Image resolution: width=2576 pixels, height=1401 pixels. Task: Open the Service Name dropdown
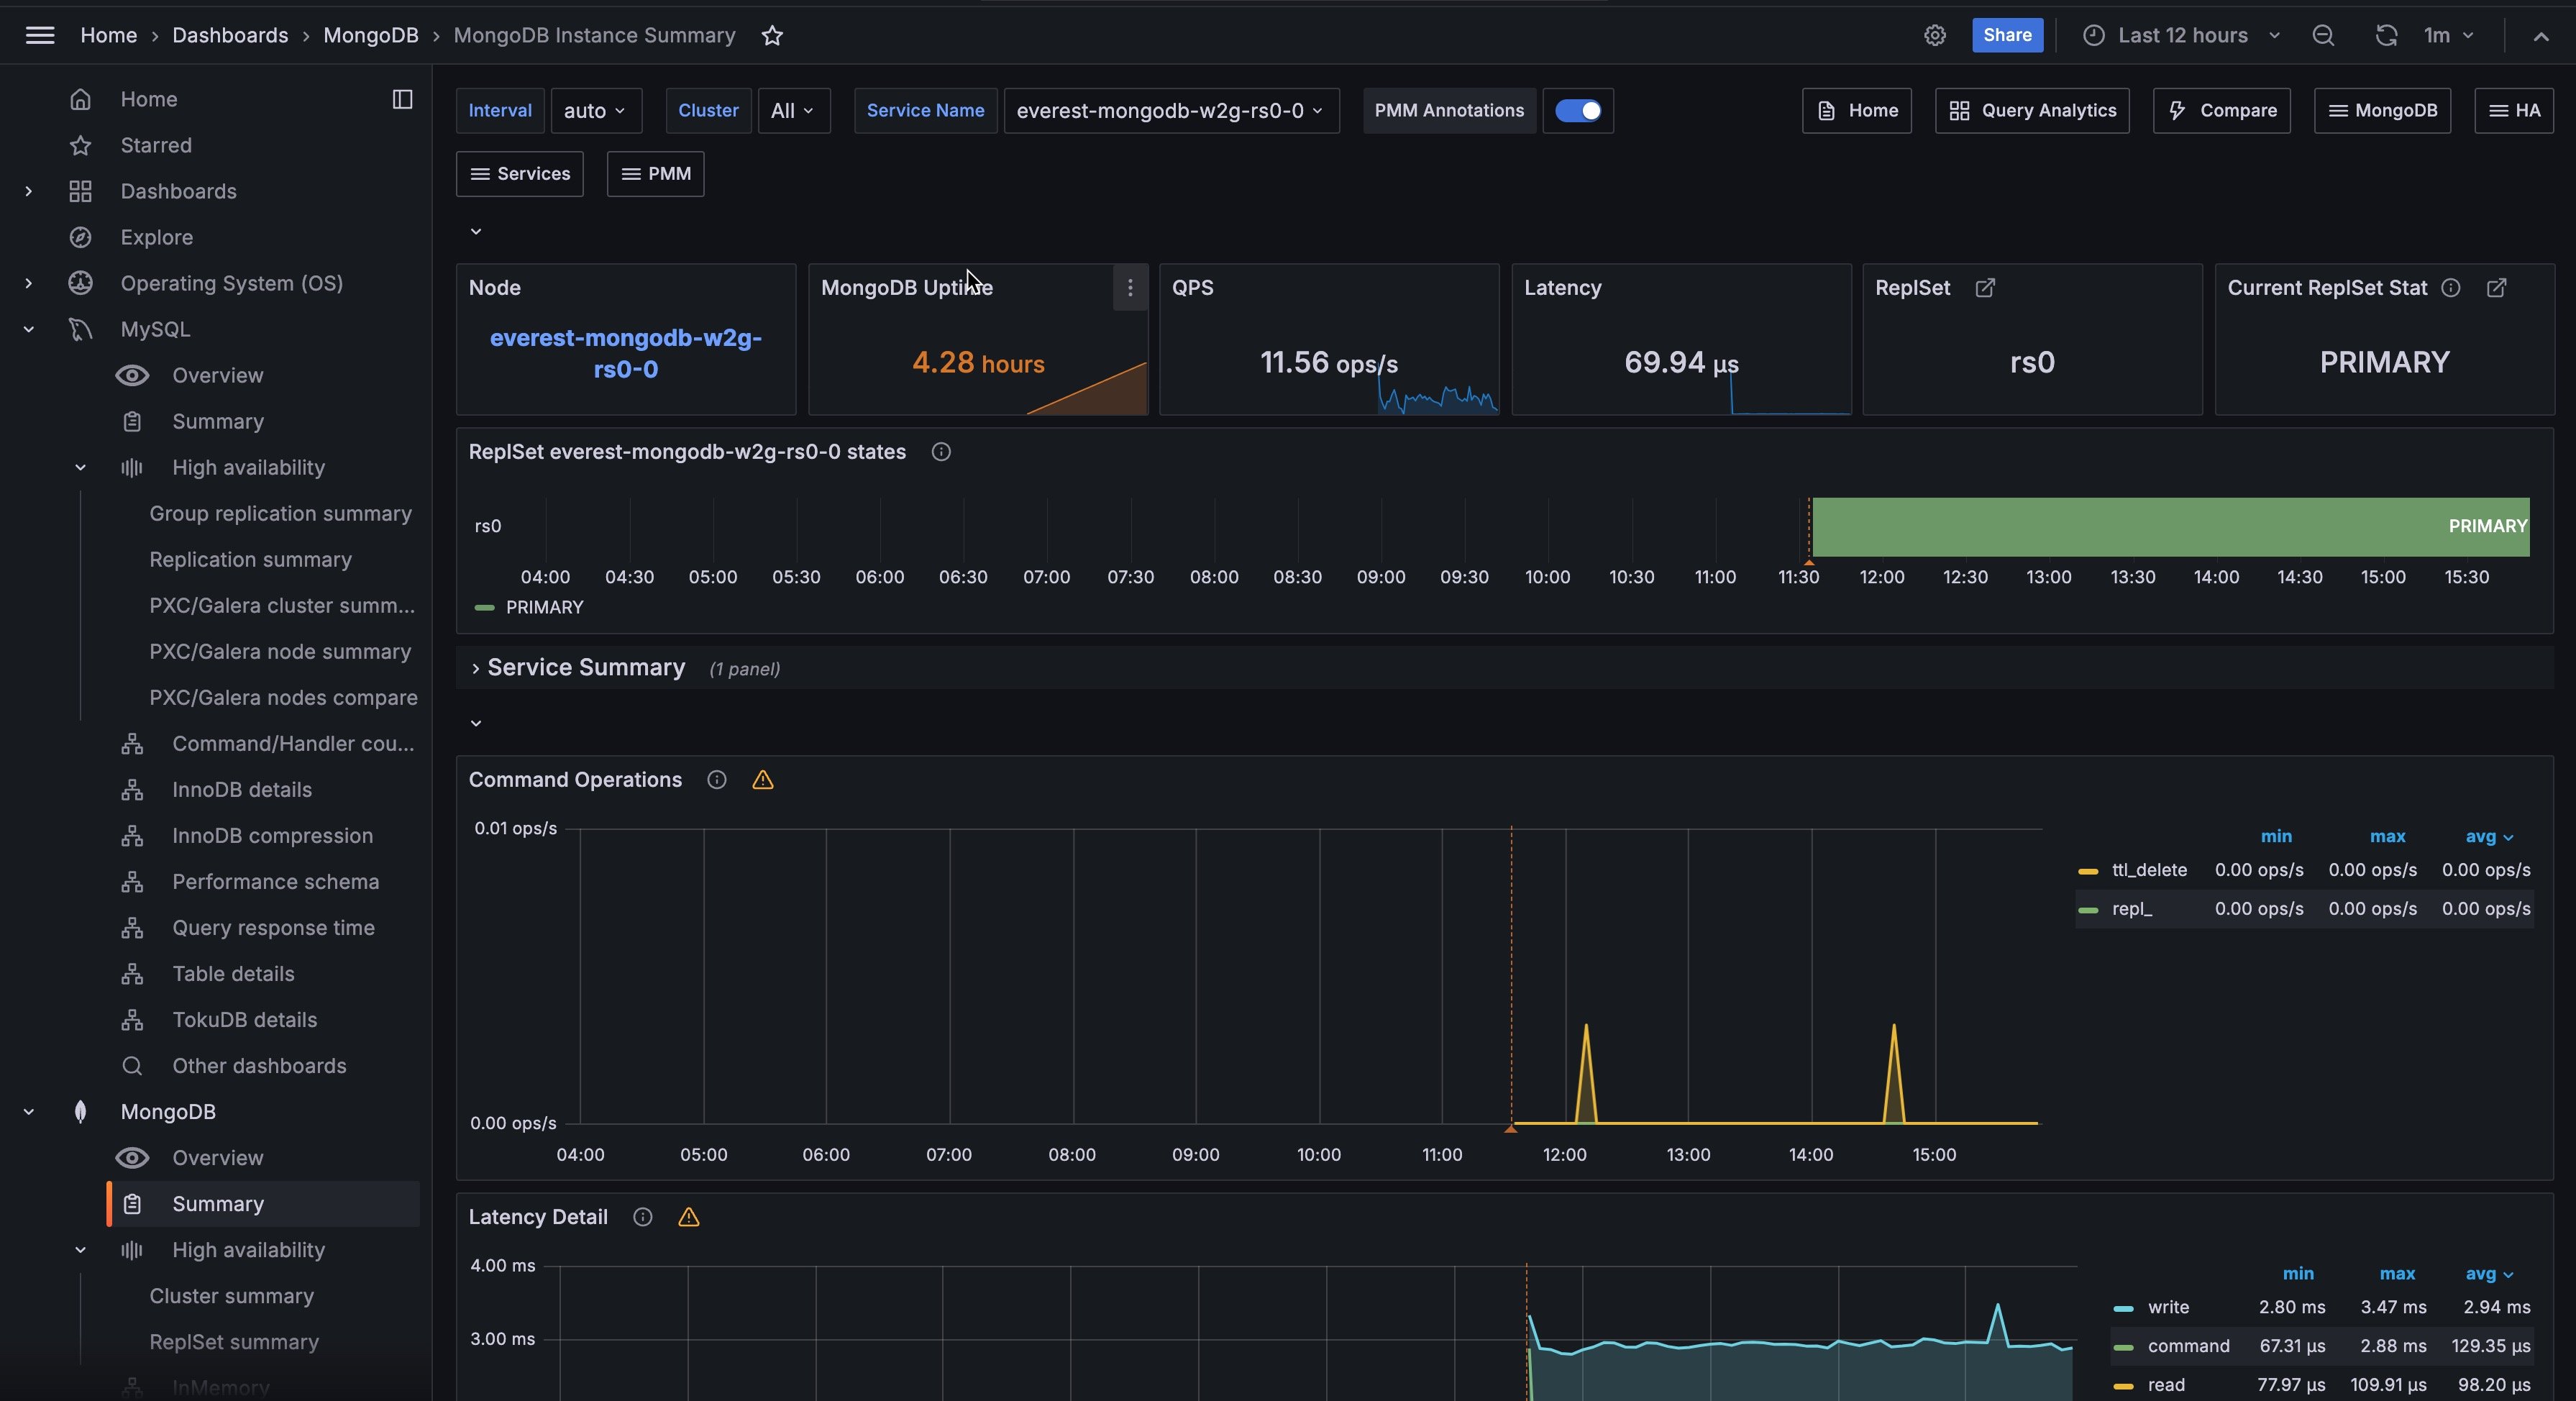pyautogui.click(x=1170, y=111)
